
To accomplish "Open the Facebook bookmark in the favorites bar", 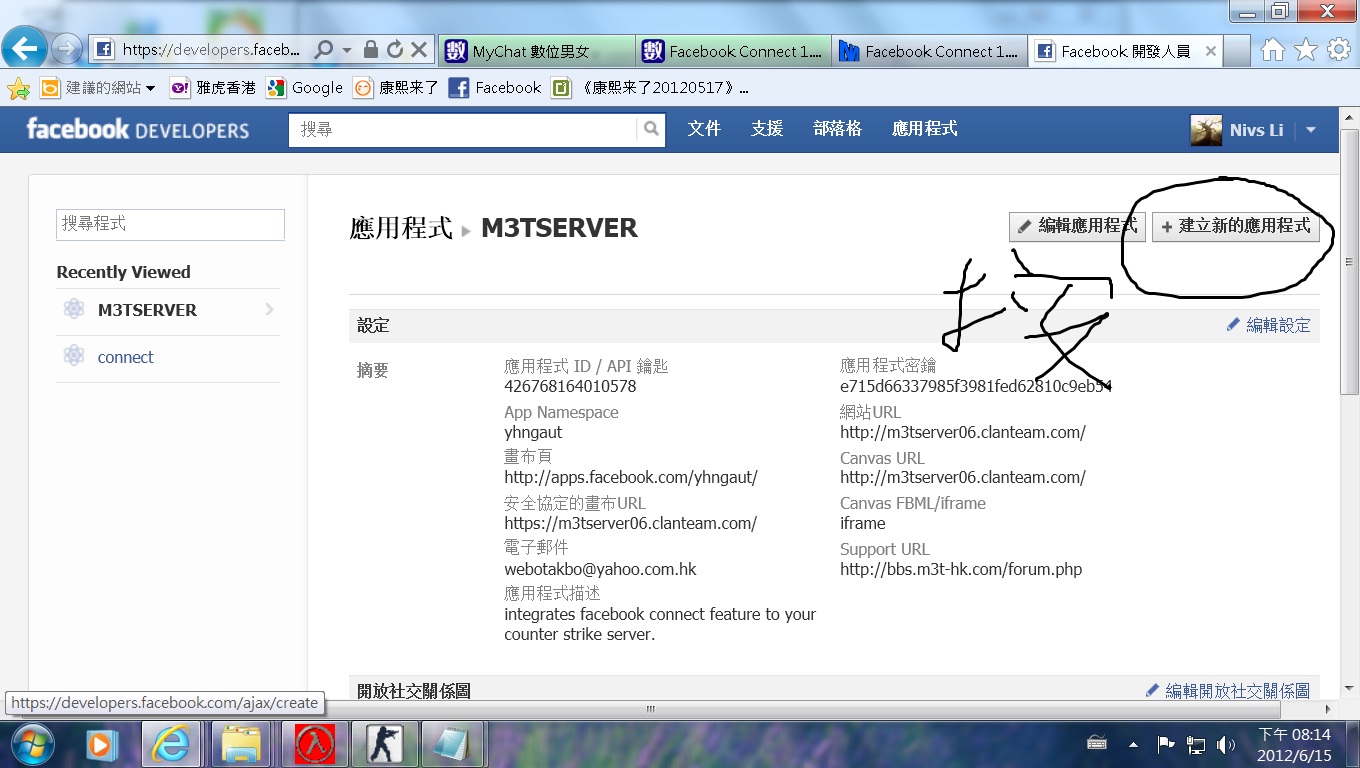I will pos(495,88).
